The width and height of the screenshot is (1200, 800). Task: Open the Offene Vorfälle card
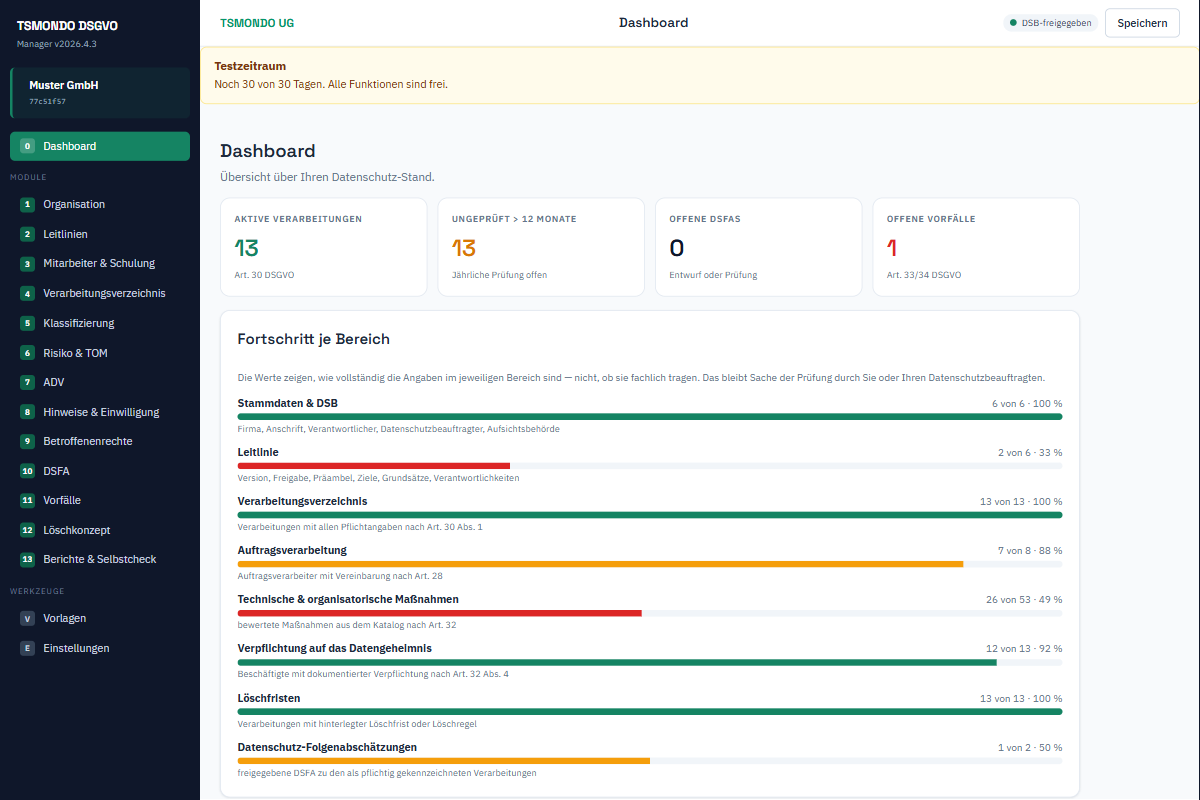tap(976, 247)
